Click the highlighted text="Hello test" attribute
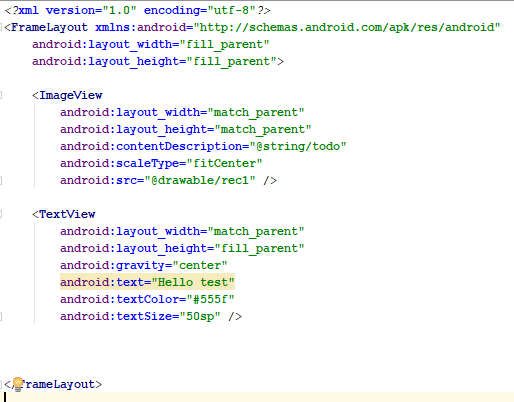This screenshot has height=402, width=514. (x=147, y=282)
